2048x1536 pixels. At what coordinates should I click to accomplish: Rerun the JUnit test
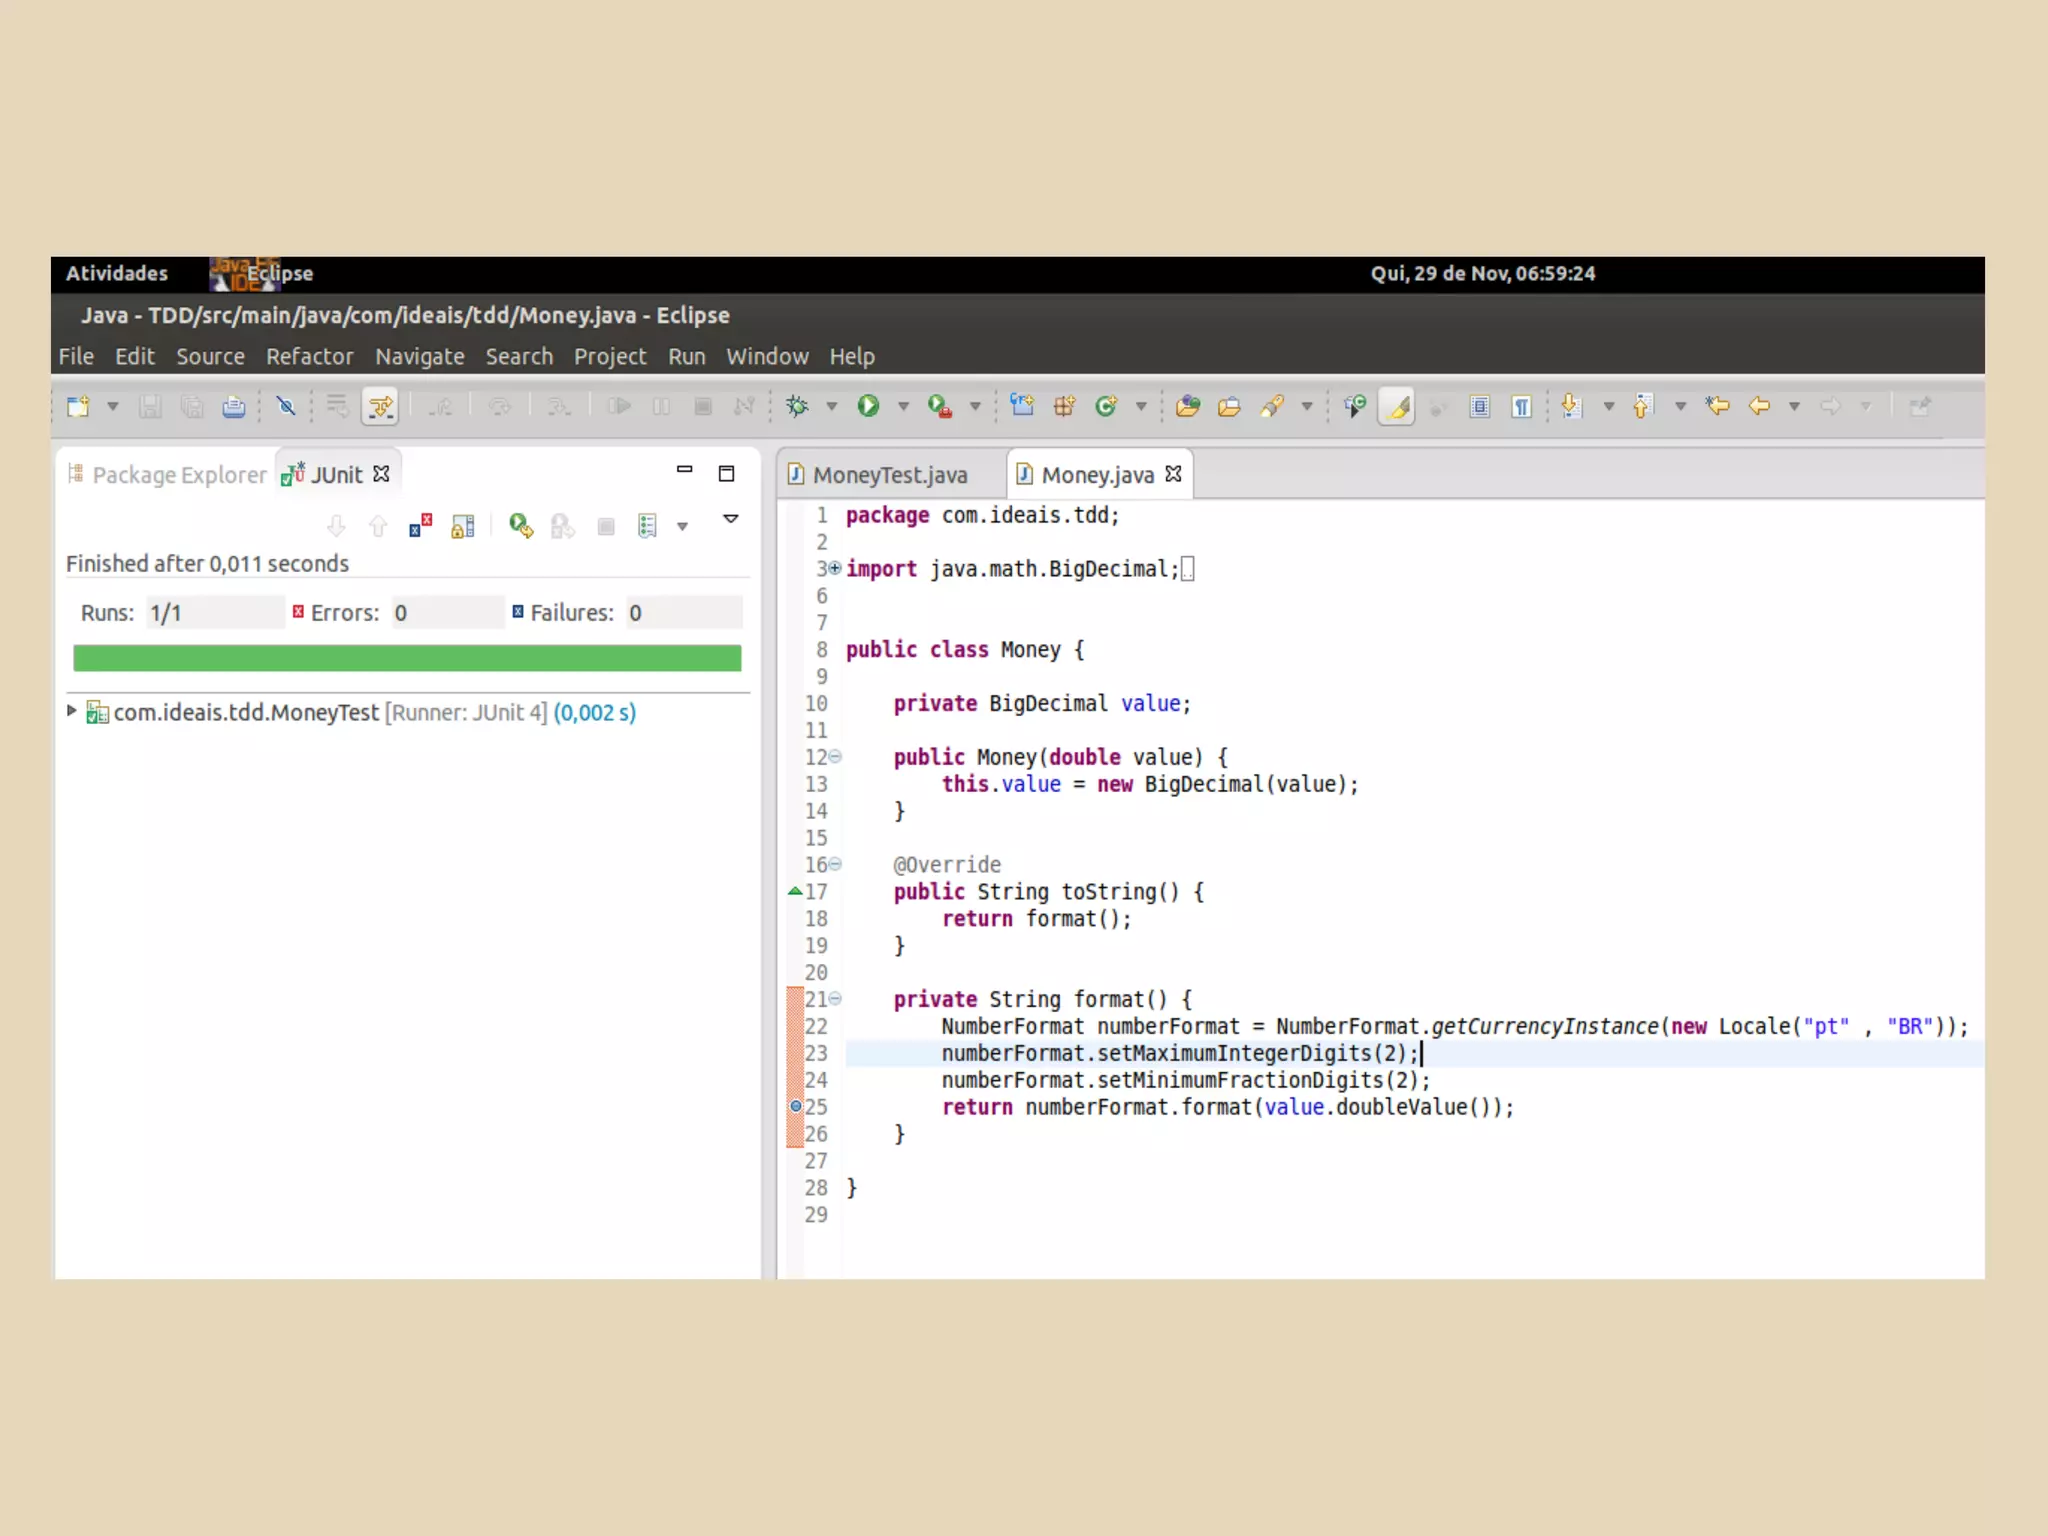click(520, 526)
